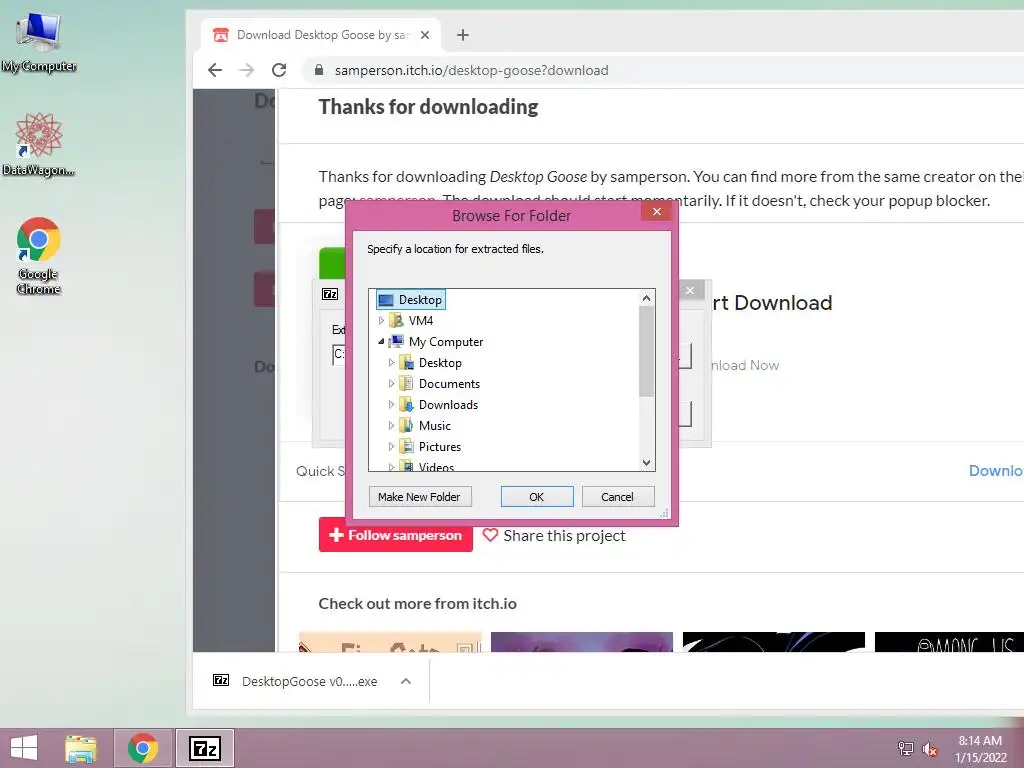Expand the Pictures tree node

pyautogui.click(x=391, y=447)
